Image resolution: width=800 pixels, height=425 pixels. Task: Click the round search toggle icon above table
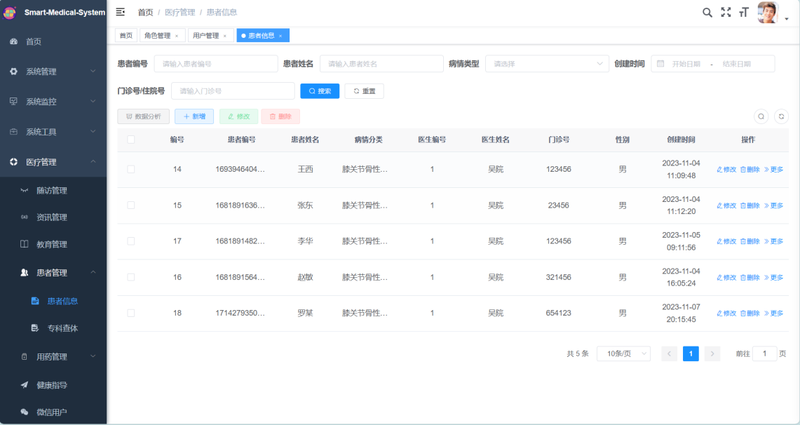[761, 117]
